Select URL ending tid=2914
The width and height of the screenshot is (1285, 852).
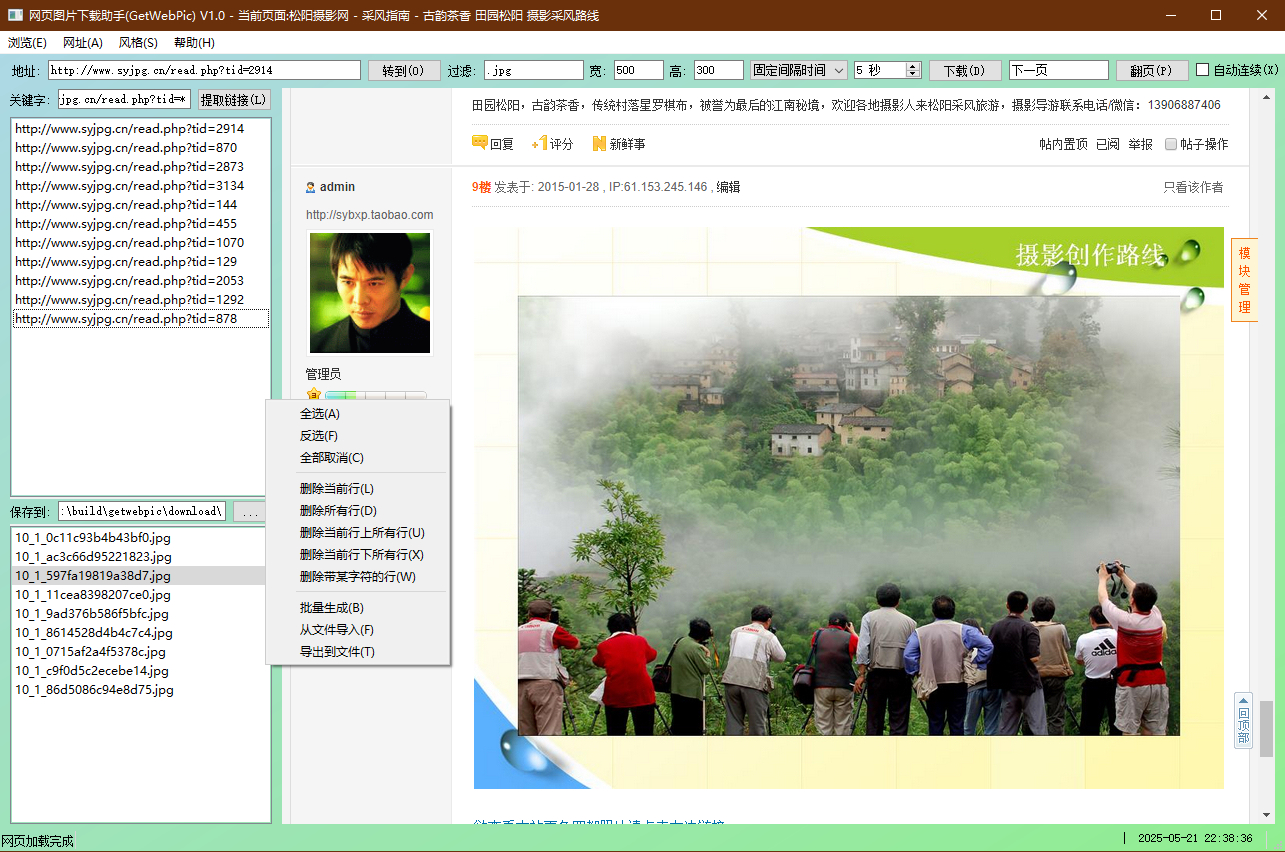140,129
